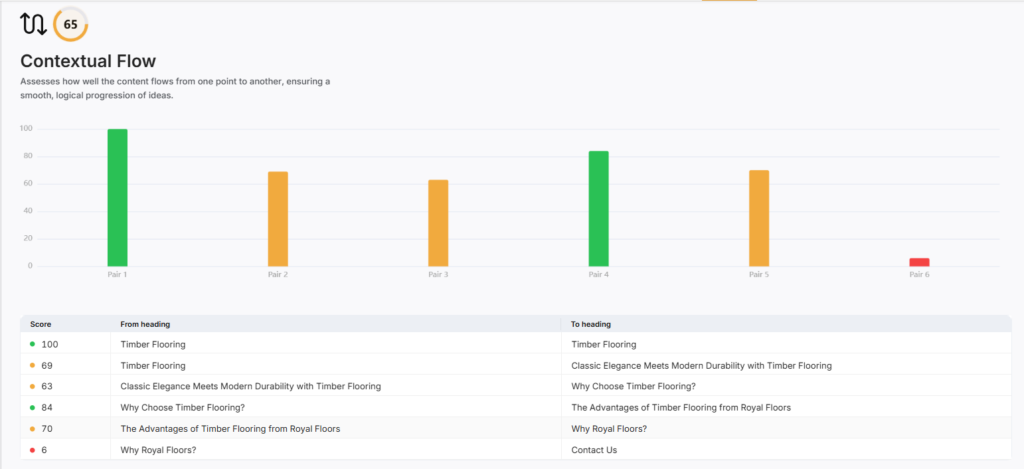Click the red dot beside score 6

point(33,449)
